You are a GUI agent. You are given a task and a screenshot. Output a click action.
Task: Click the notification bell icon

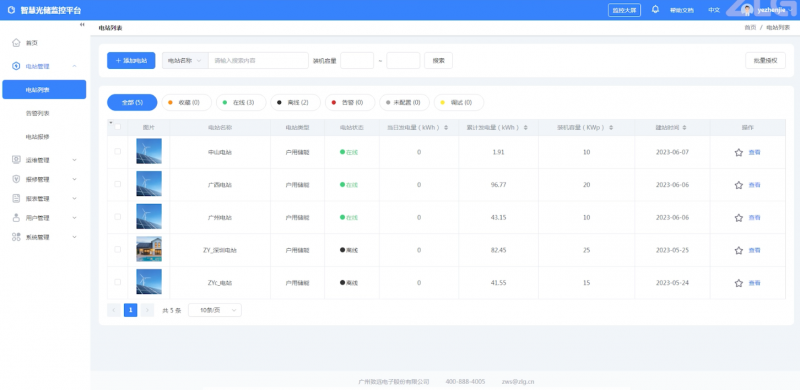(x=656, y=10)
